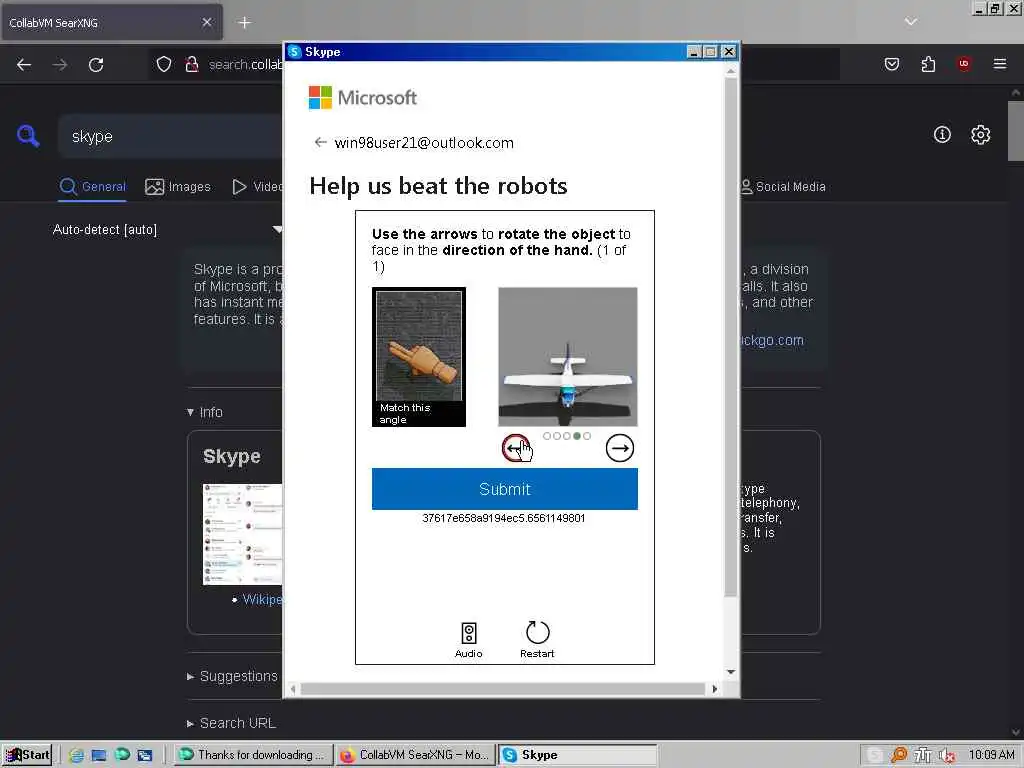Open the list all tabs chevron
Screen dimensions: 1024x768
tap(911, 22)
